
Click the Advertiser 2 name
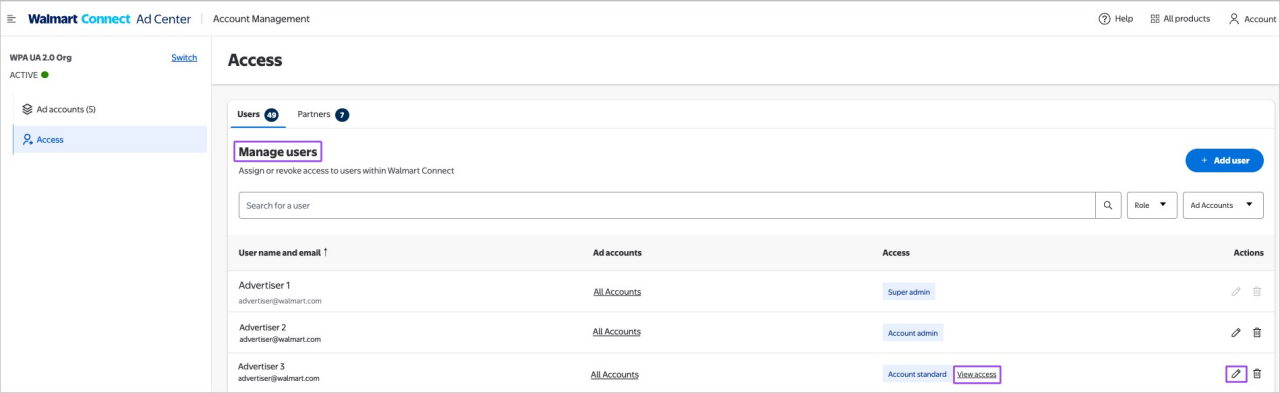click(x=262, y=327)
